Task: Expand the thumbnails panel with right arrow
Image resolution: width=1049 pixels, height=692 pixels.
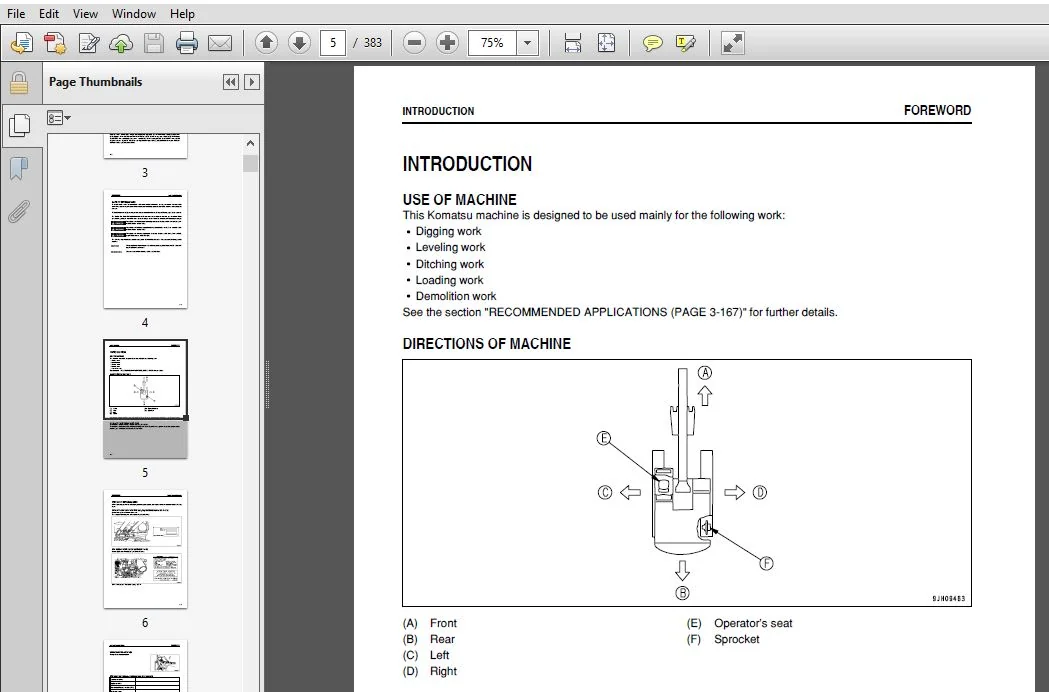Action: tap(252, 82)
